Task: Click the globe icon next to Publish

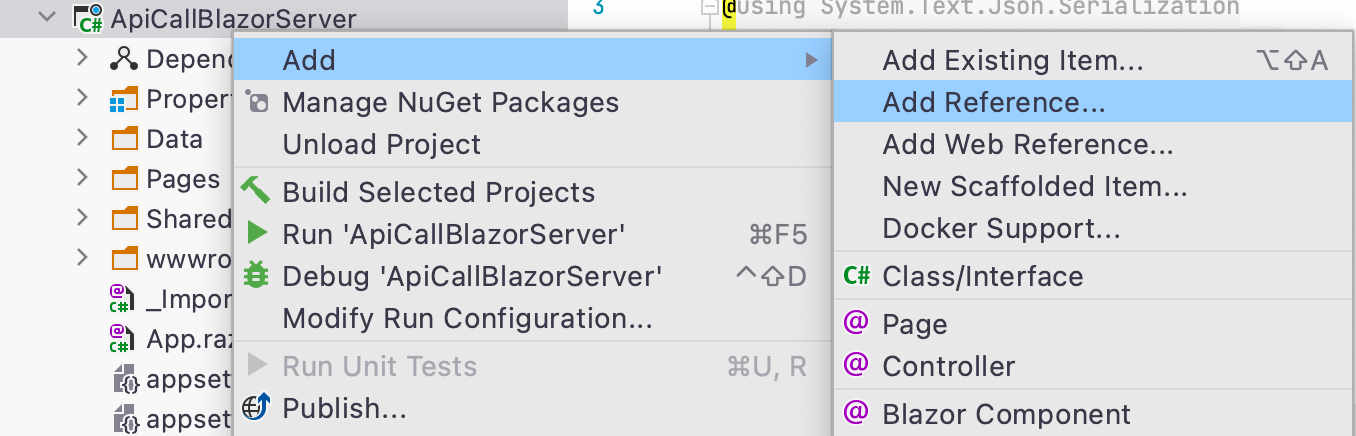Action: click(x=257, y=408)
